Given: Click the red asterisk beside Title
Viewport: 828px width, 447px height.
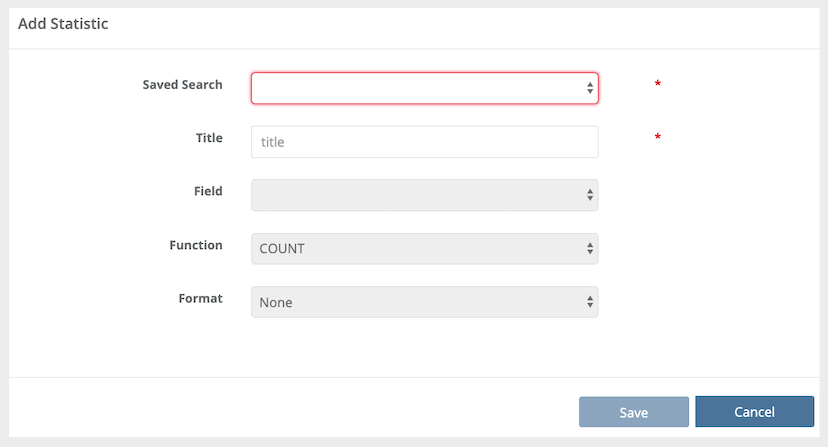Looking at the screenshot, I should point(657,138).
